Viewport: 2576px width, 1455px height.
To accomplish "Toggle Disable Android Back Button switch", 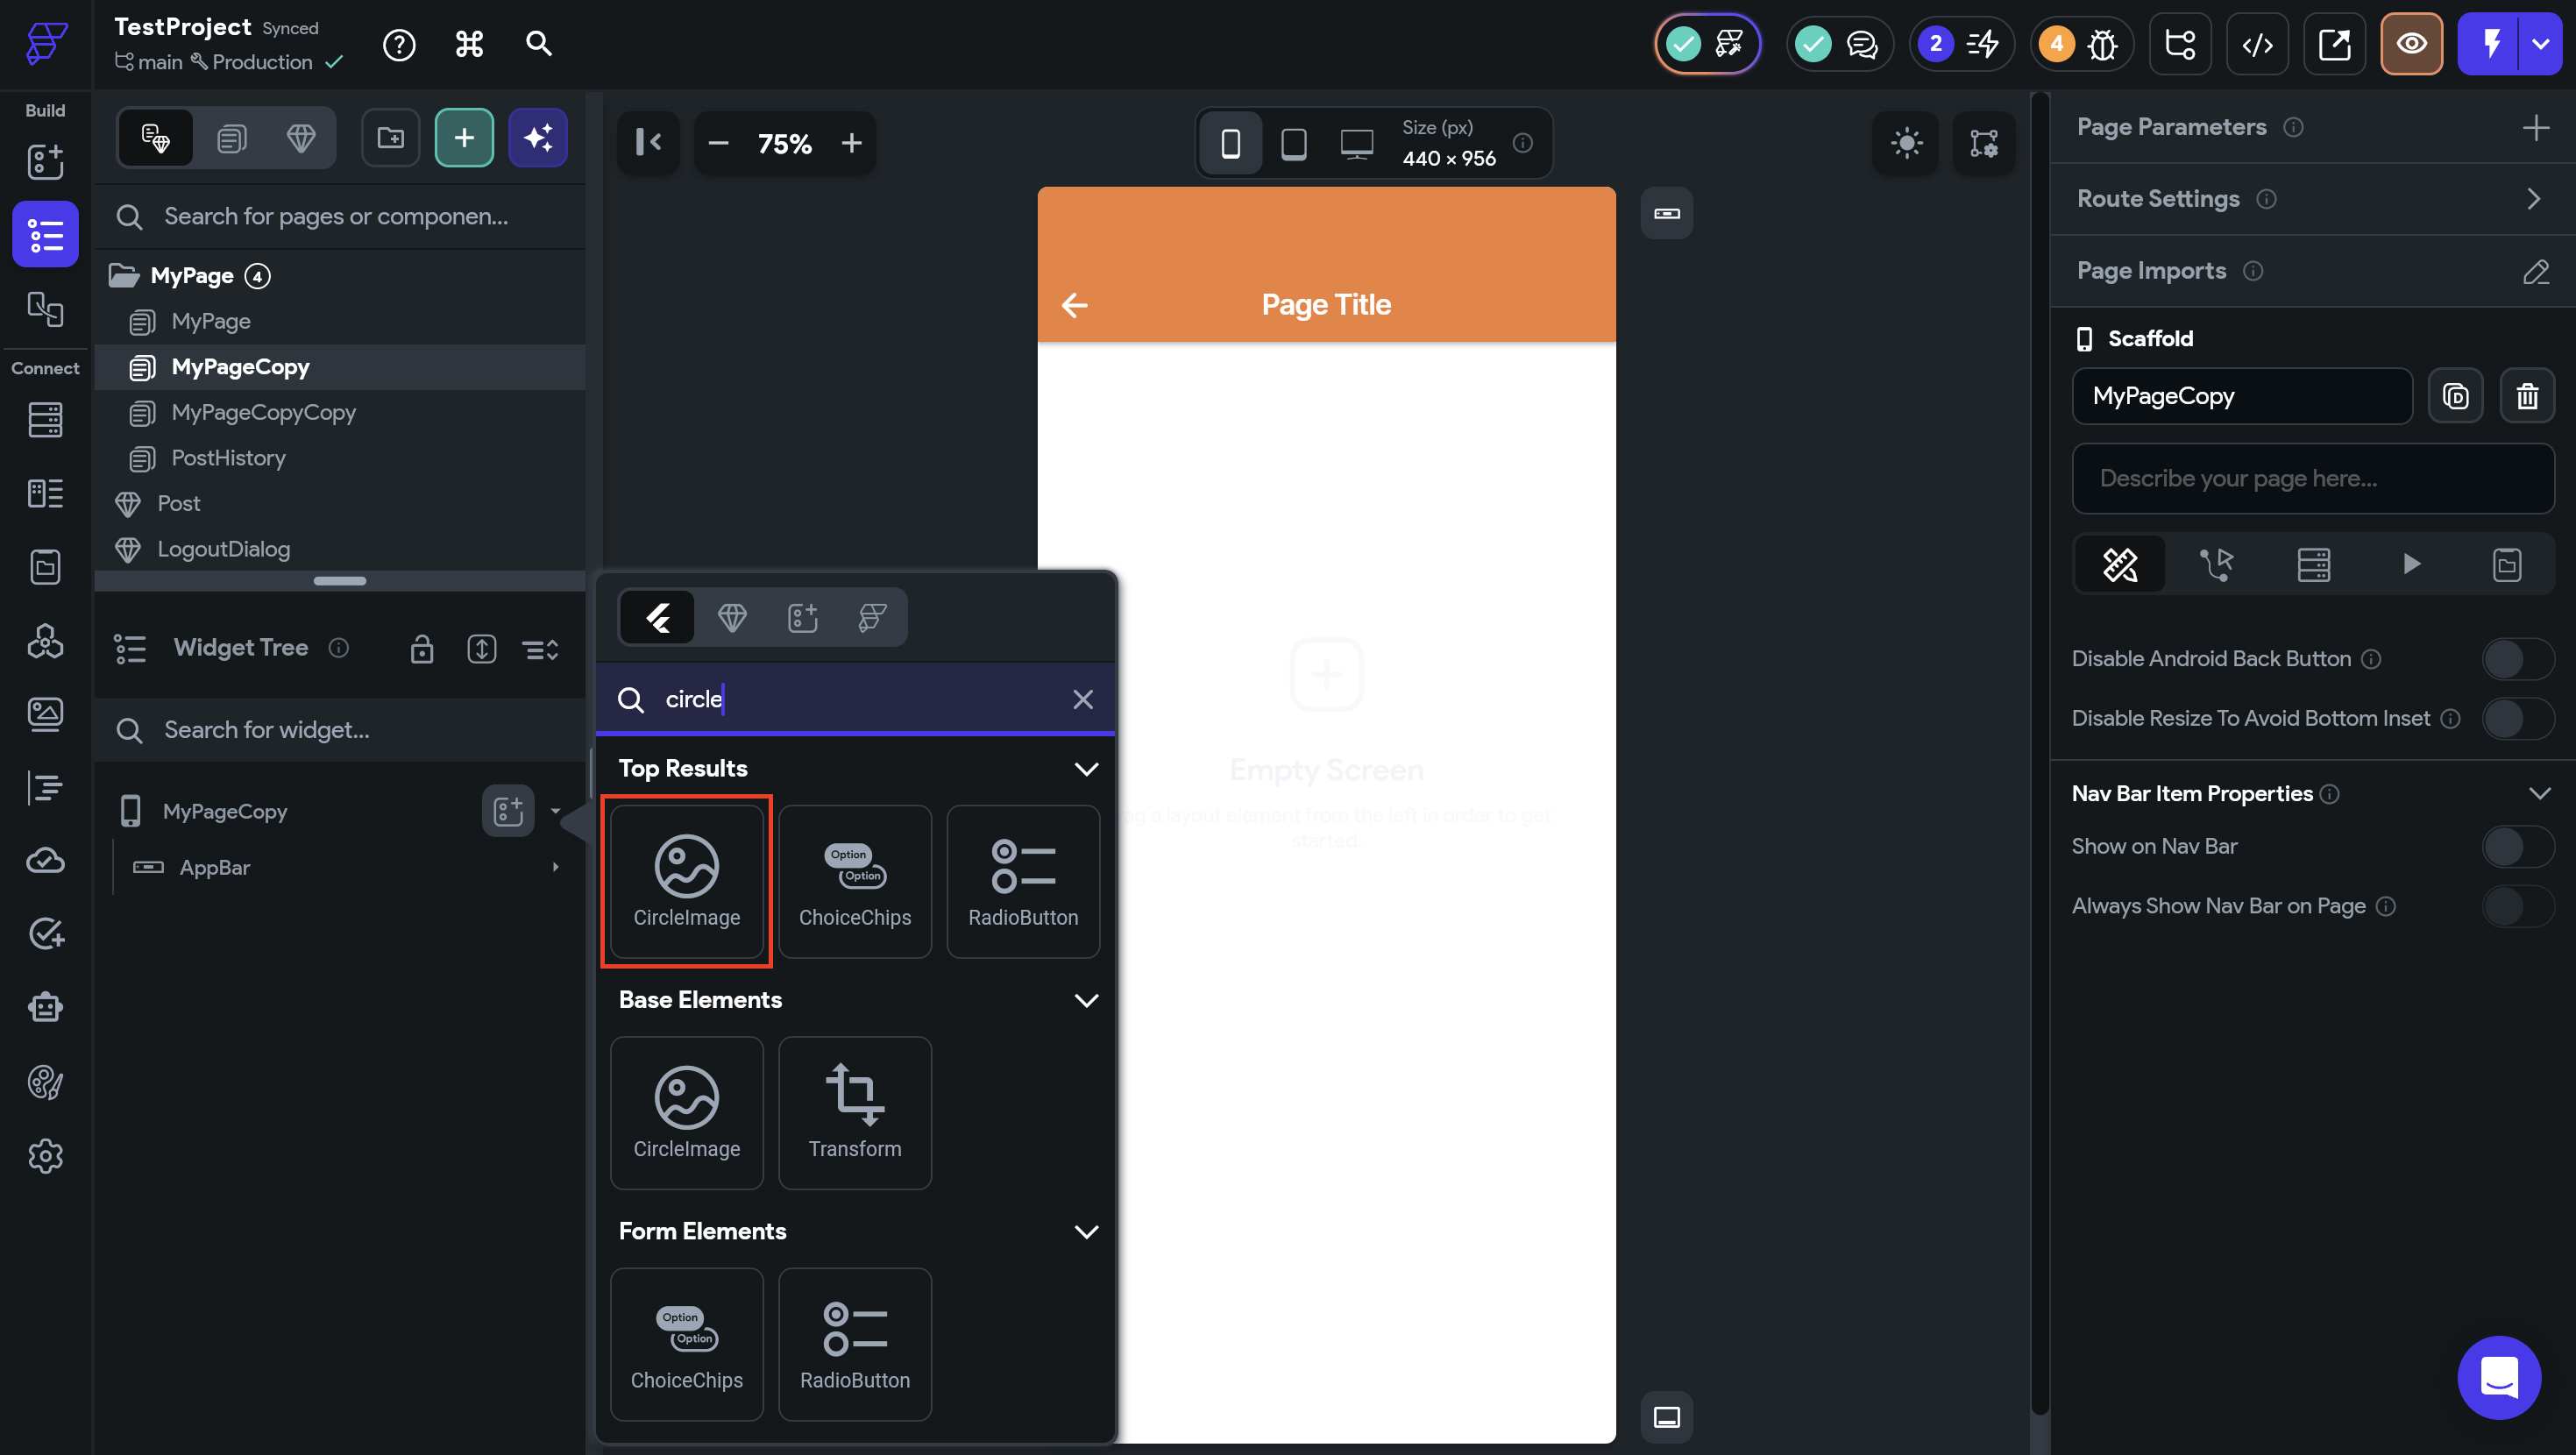I will pos(2517,659).
